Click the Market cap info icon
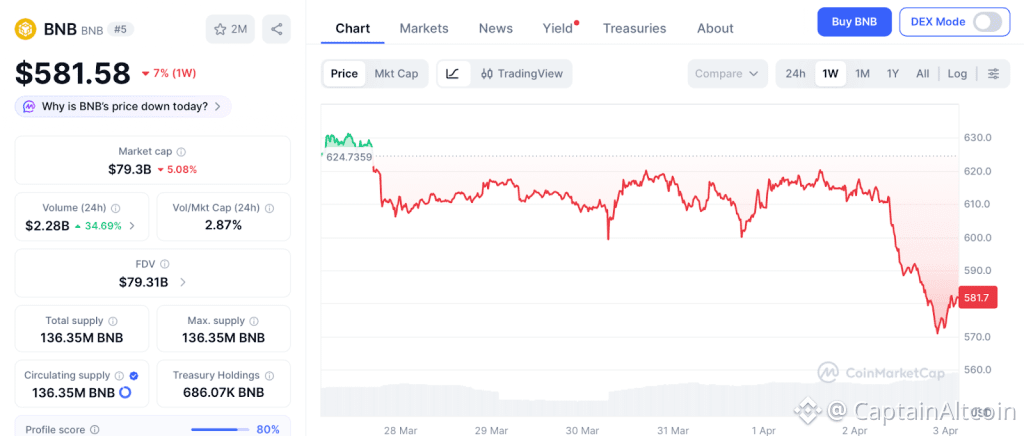1024x436 pixels. [181, 152]
